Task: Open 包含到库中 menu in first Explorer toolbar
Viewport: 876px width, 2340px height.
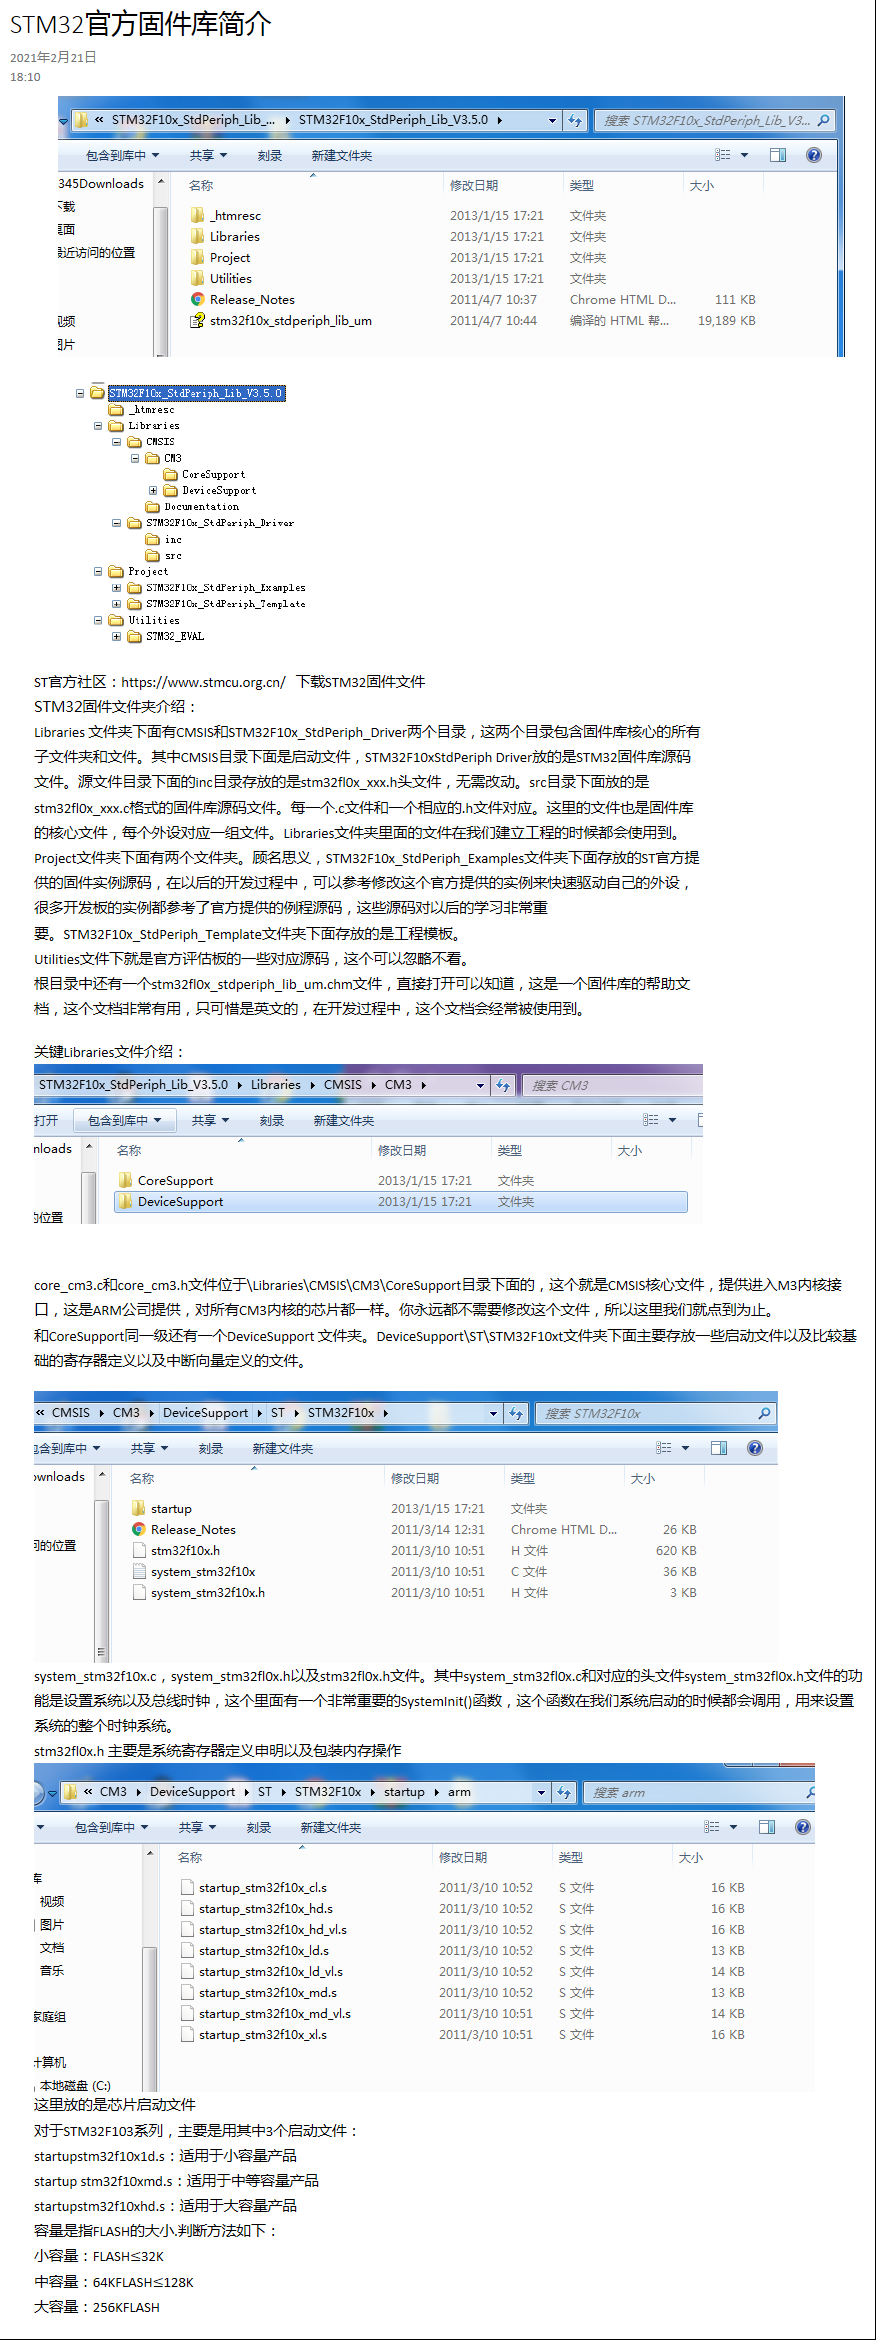Action: point(123,156)
